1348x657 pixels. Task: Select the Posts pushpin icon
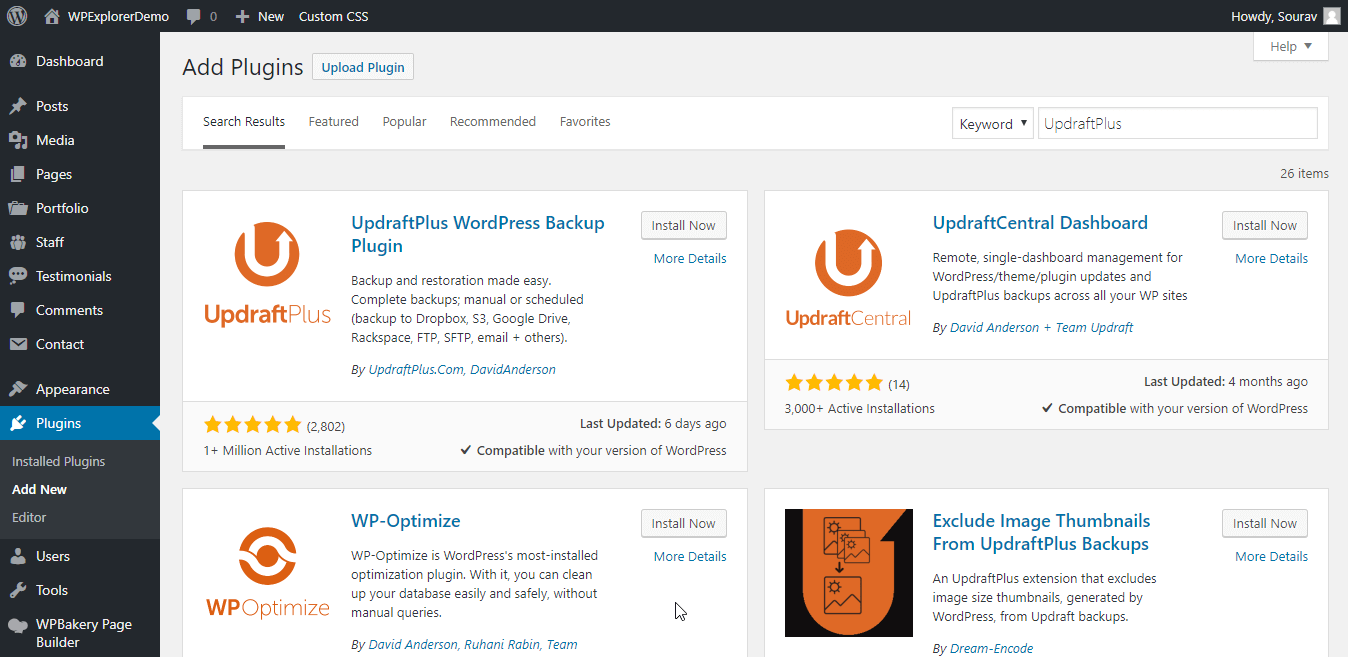21,106
